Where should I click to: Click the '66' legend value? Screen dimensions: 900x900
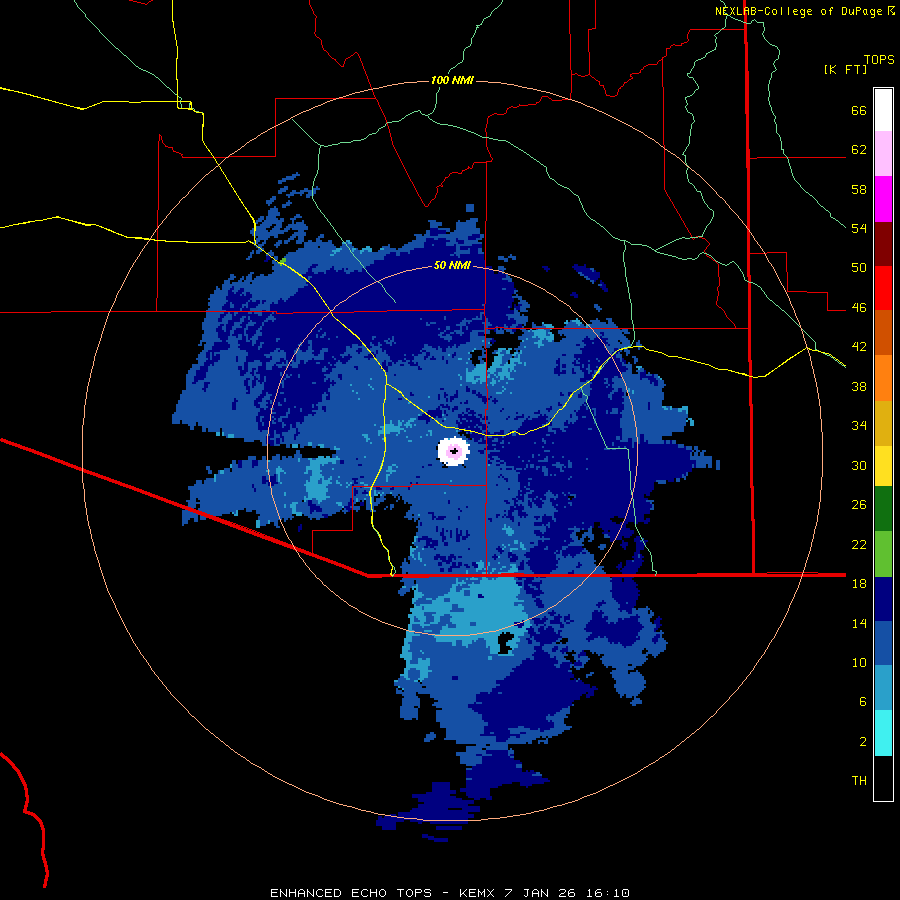tap(859, 111)
